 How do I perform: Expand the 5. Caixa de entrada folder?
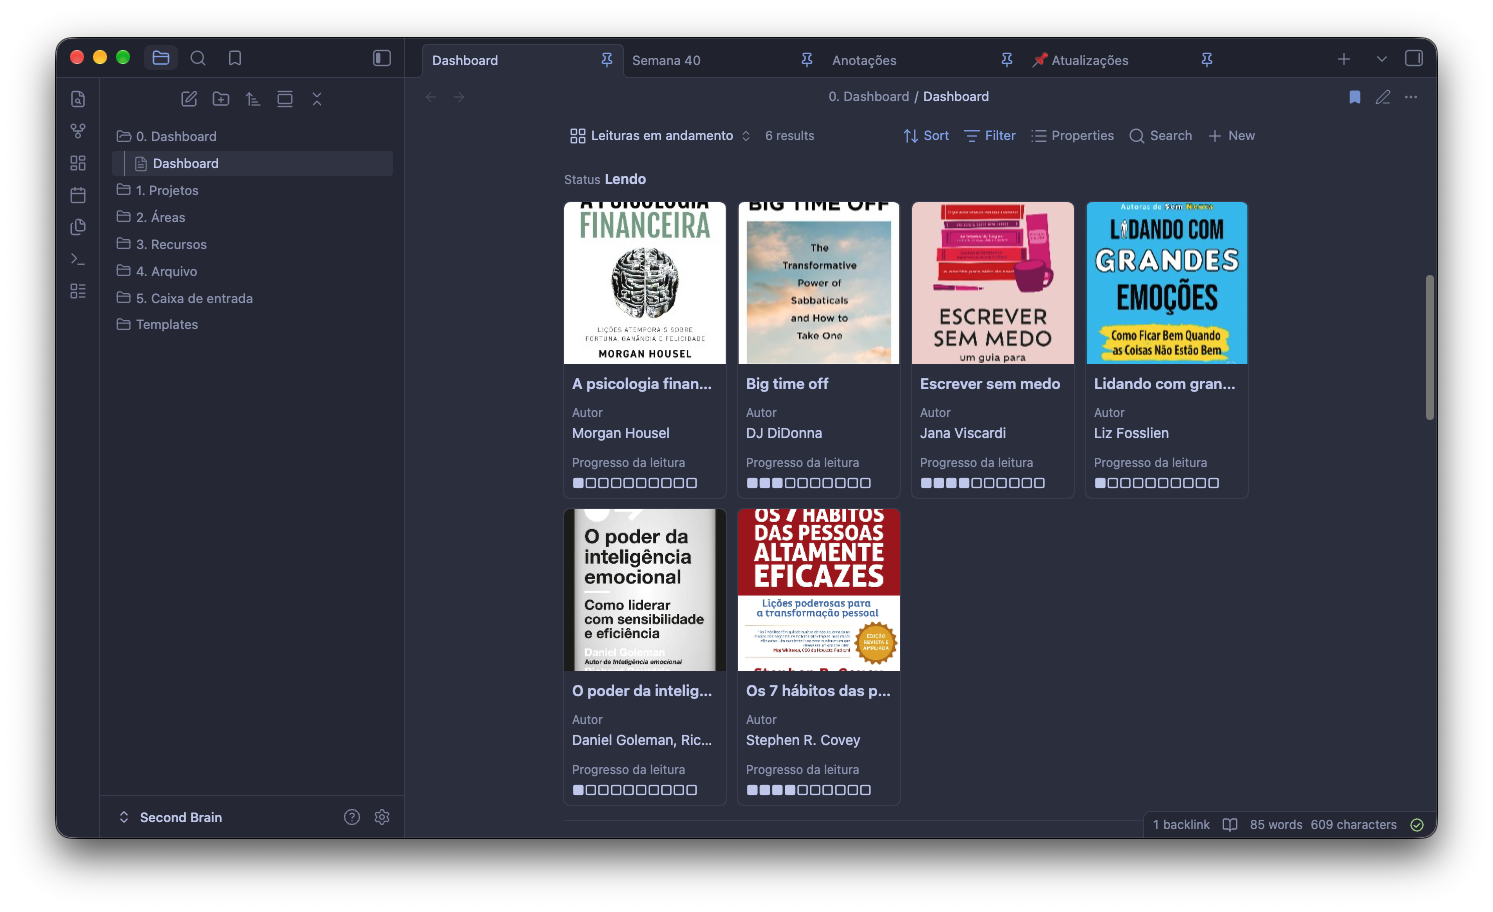pyautogui.click(x=250, y=298)
